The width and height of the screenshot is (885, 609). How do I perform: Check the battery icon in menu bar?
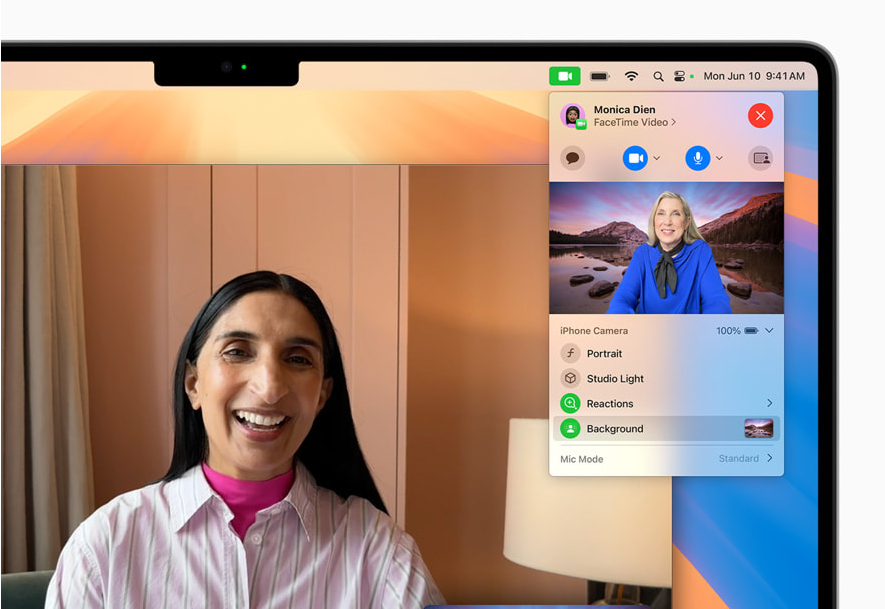599,76
